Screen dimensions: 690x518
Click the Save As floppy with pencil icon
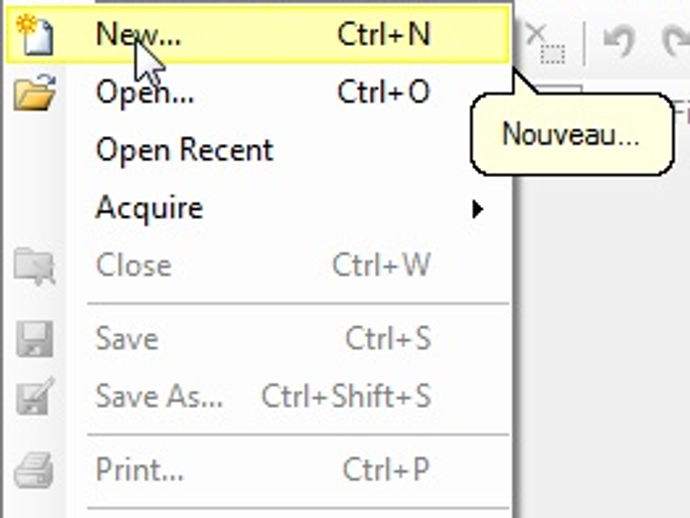click(x=35, y=396)
